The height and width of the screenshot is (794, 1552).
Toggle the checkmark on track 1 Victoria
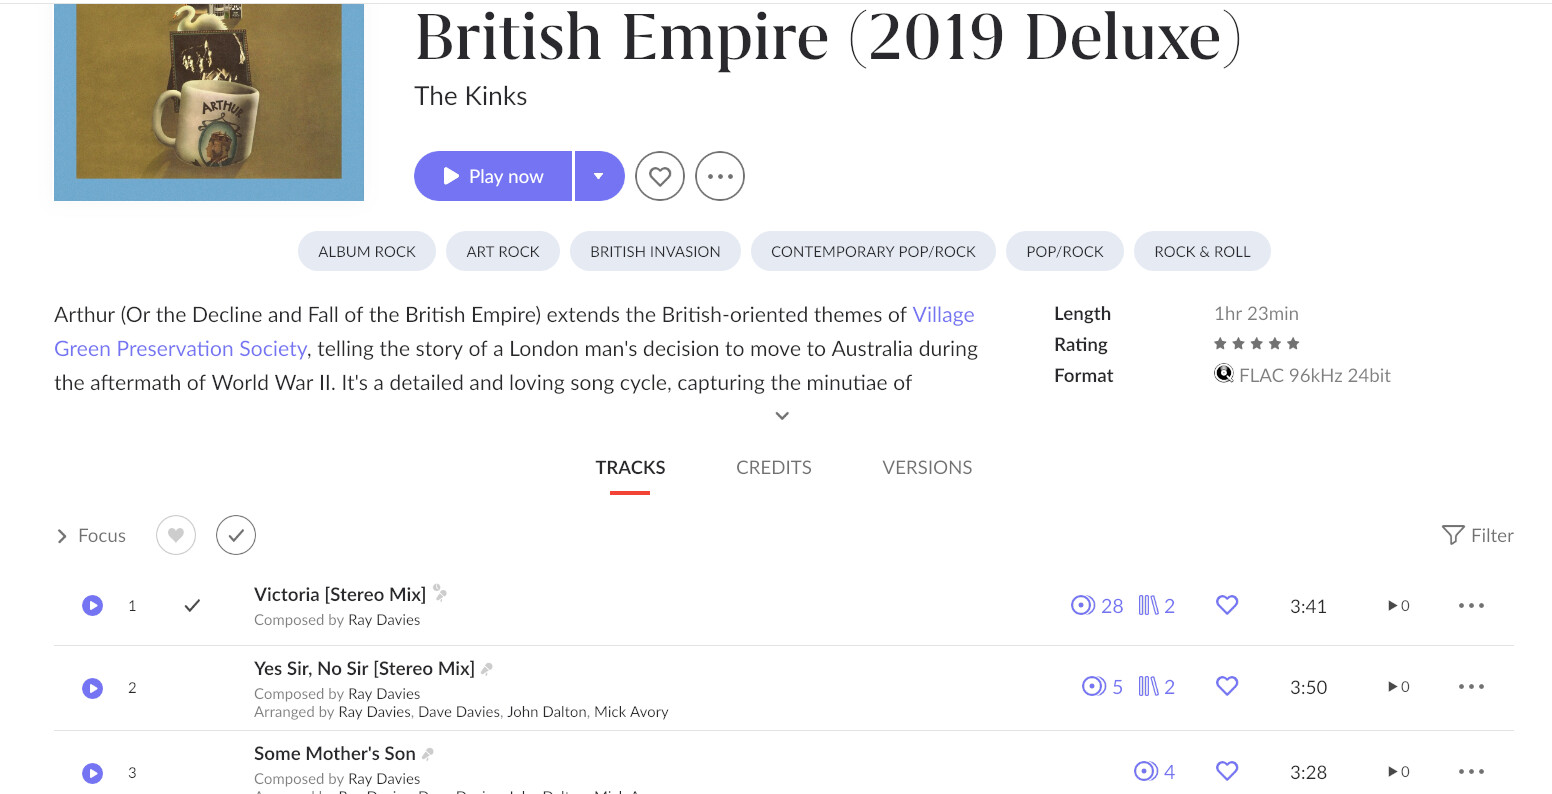coord(192,605)
